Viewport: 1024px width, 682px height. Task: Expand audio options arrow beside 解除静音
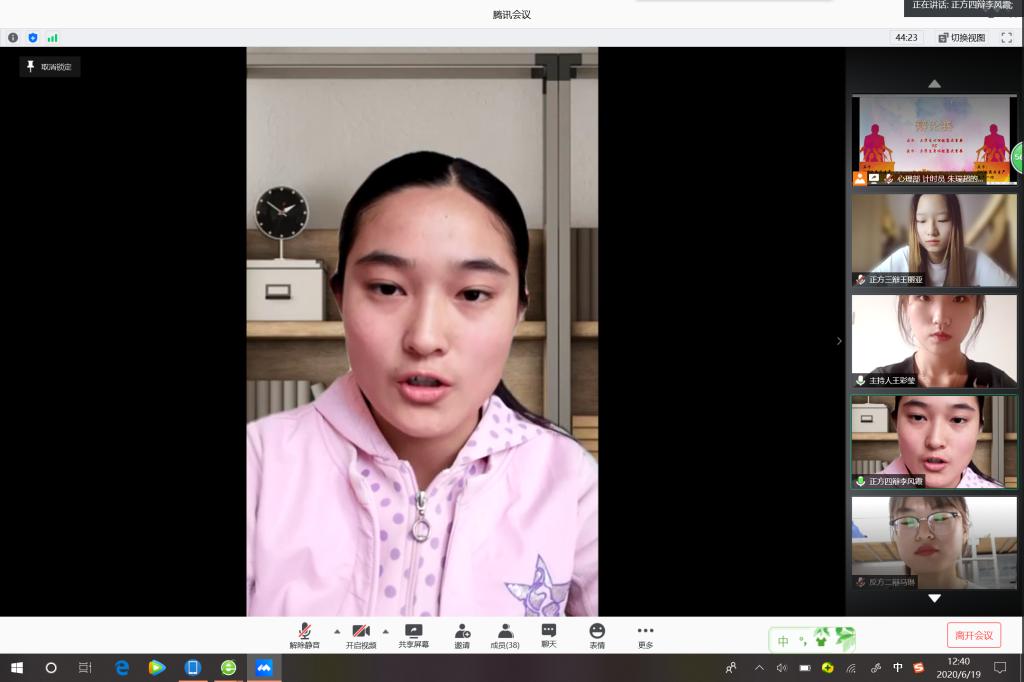point(336,631)
